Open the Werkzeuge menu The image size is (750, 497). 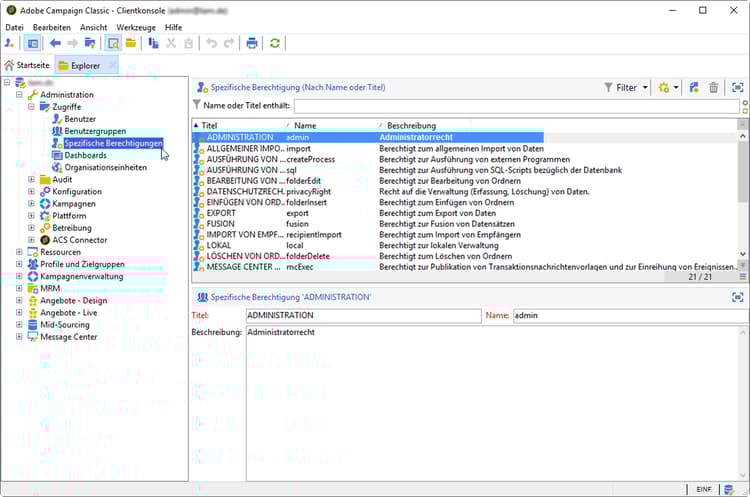(136, 27)
